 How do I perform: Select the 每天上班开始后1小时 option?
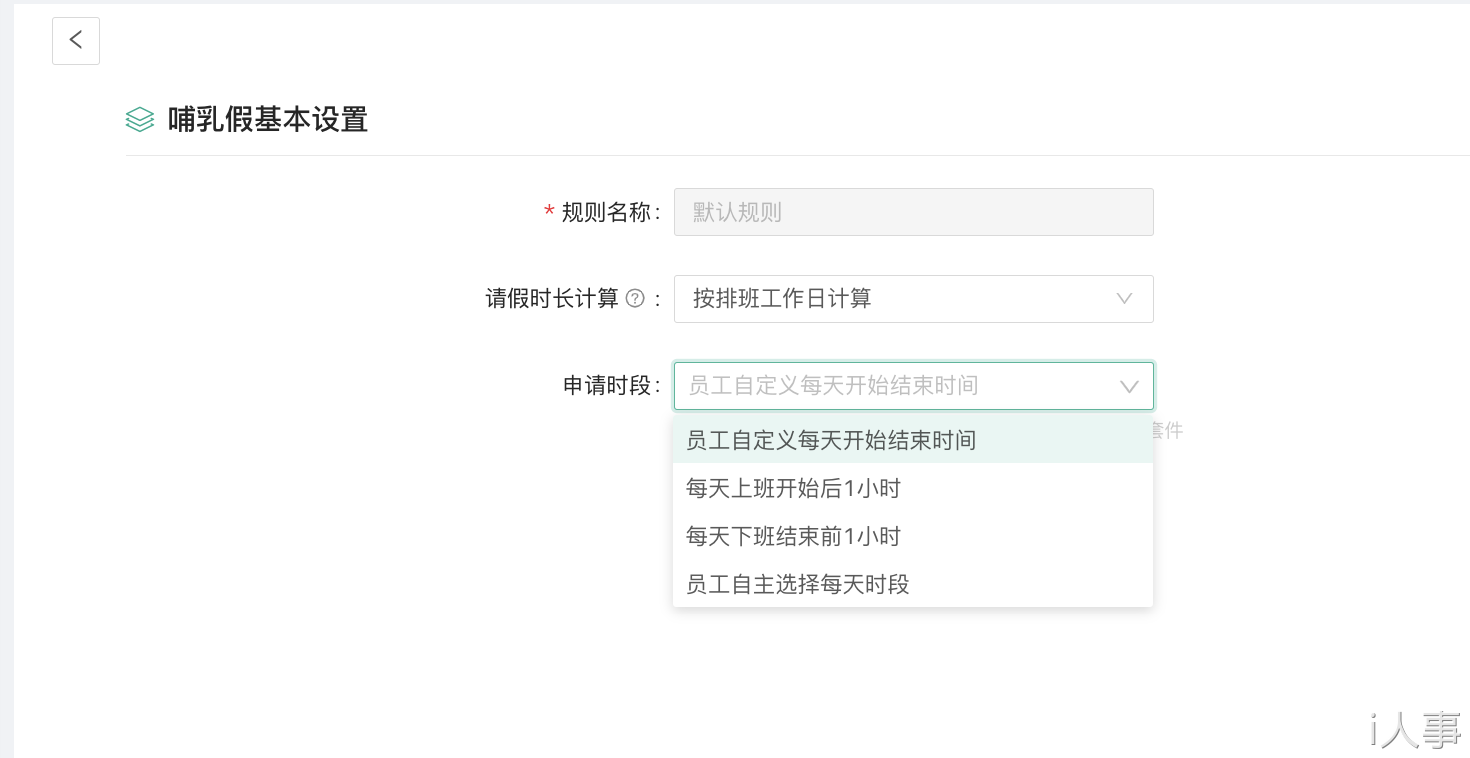coord(791,488)
